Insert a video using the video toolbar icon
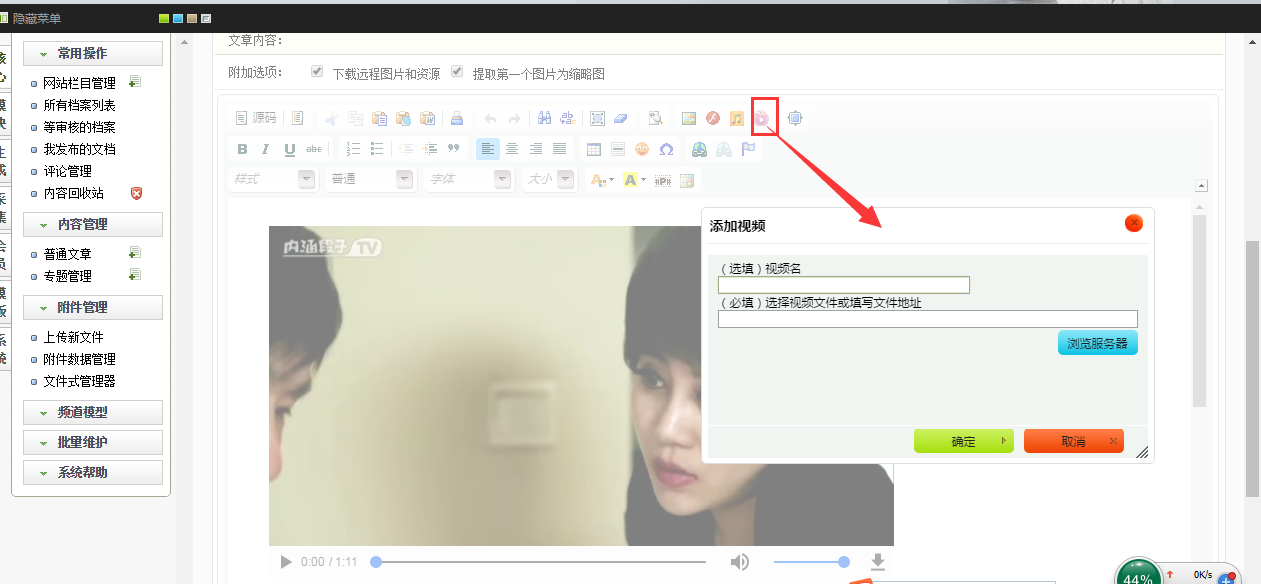 pos(764,118)
